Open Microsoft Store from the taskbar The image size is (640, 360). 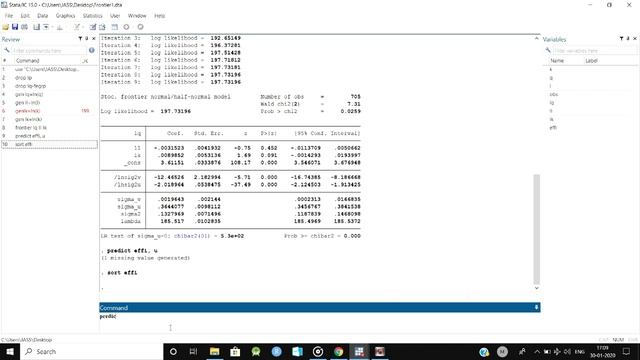pos(235,351)
